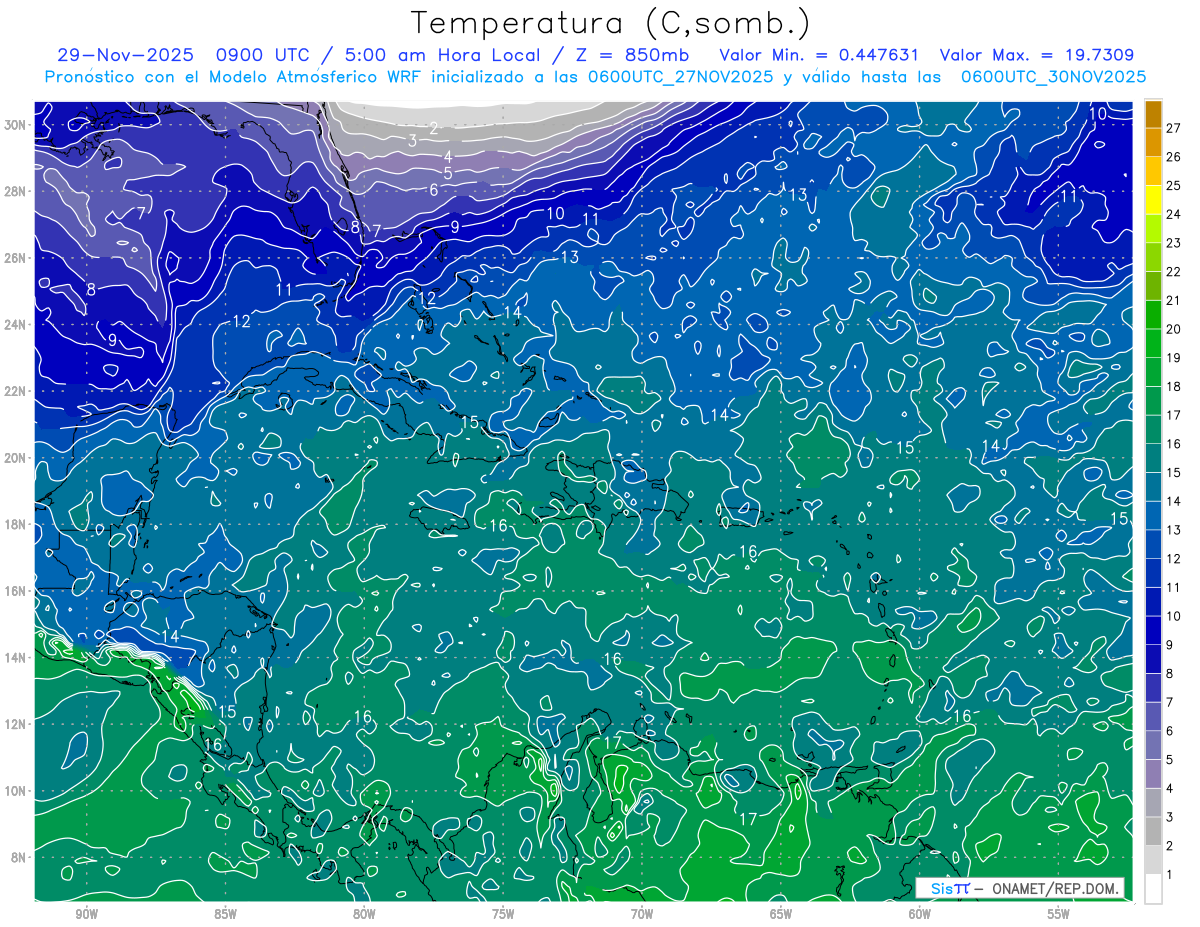Click the contour label "5" on the map
1200x927 pixels.
448,173
